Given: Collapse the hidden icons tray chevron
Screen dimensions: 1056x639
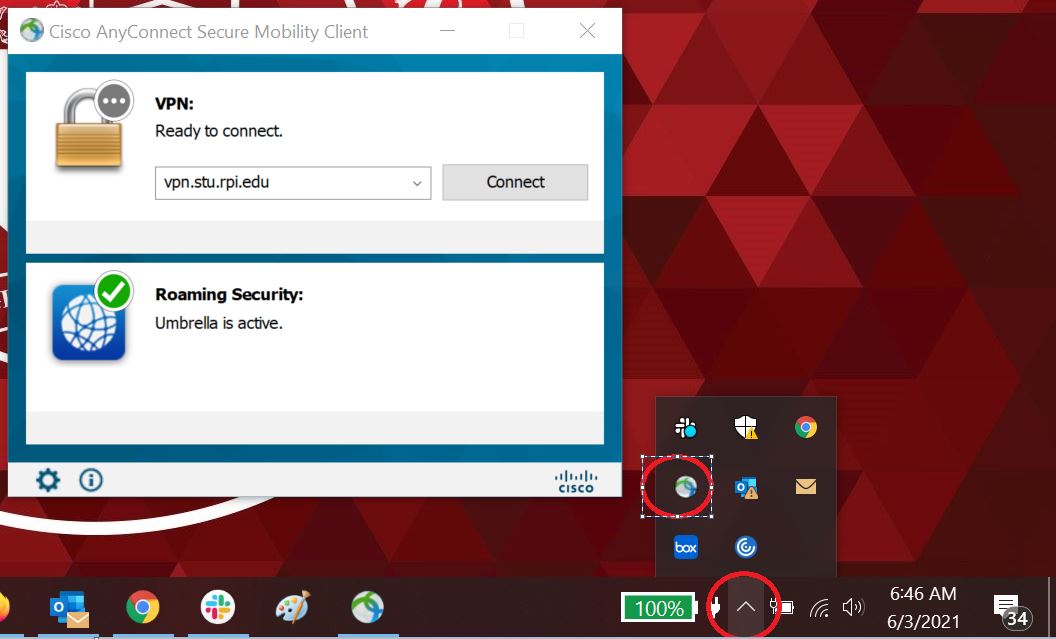Looking at the screenshot, I should [746, 607].
